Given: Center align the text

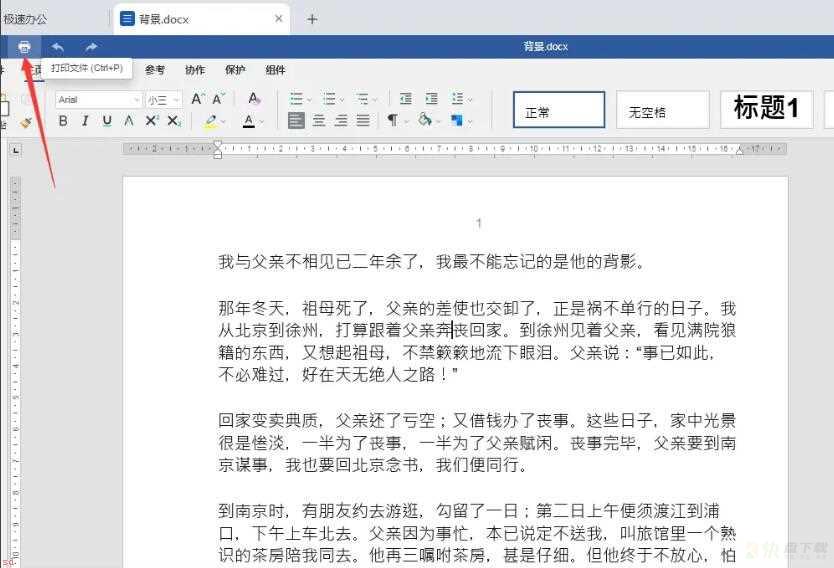Looking at the screenshot, I should click(x=319, y=121).
